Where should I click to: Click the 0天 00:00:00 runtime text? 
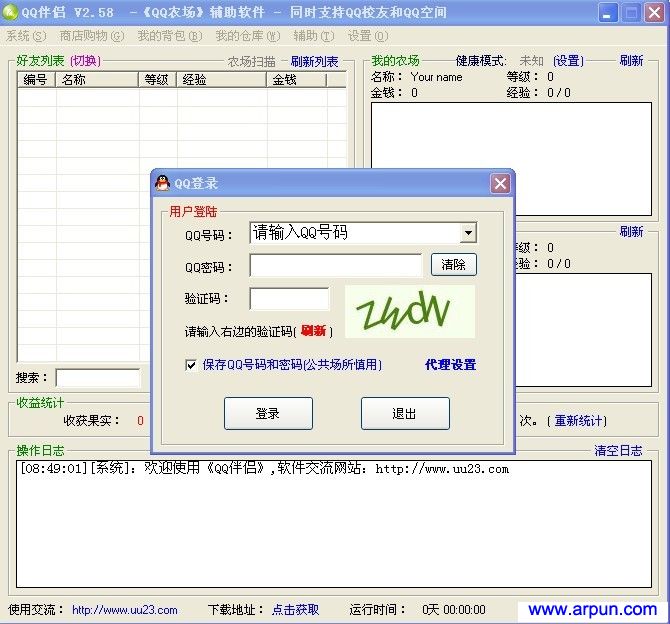454,609
